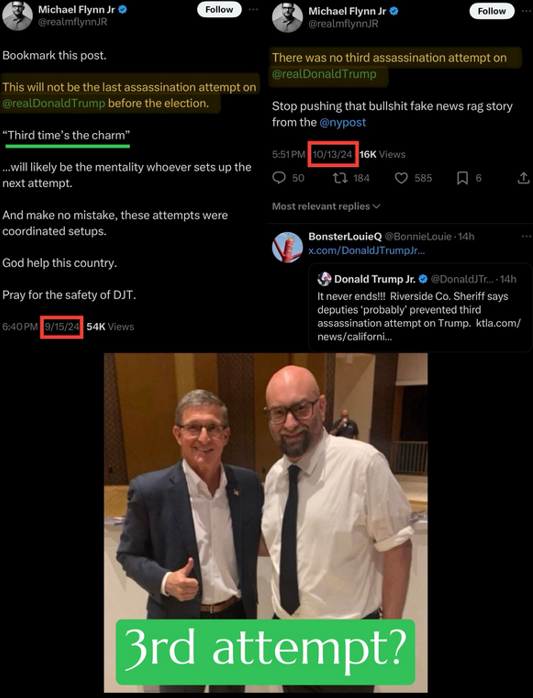This screenshot has width=533, height=698.
Task: Expand the Most relevant replies dropdown
Action: coord(326,206)
